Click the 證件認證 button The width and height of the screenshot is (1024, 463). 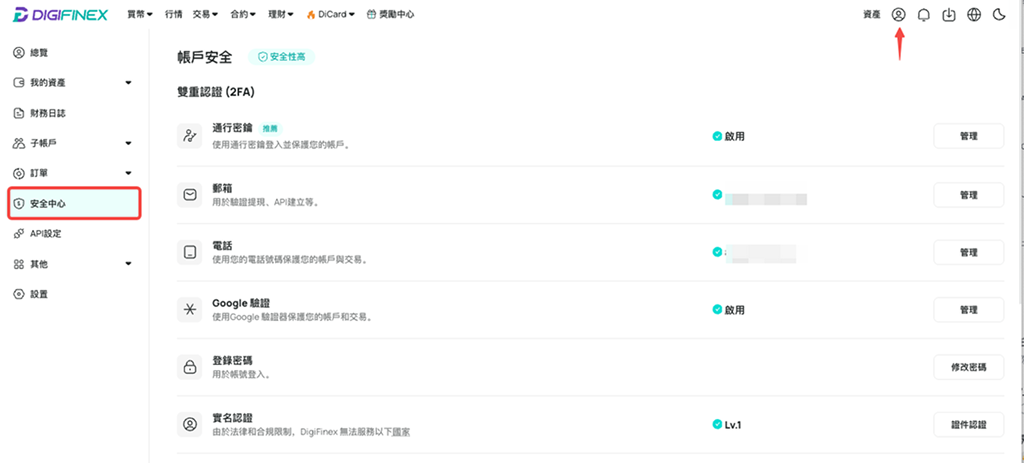tap(968, 424)
